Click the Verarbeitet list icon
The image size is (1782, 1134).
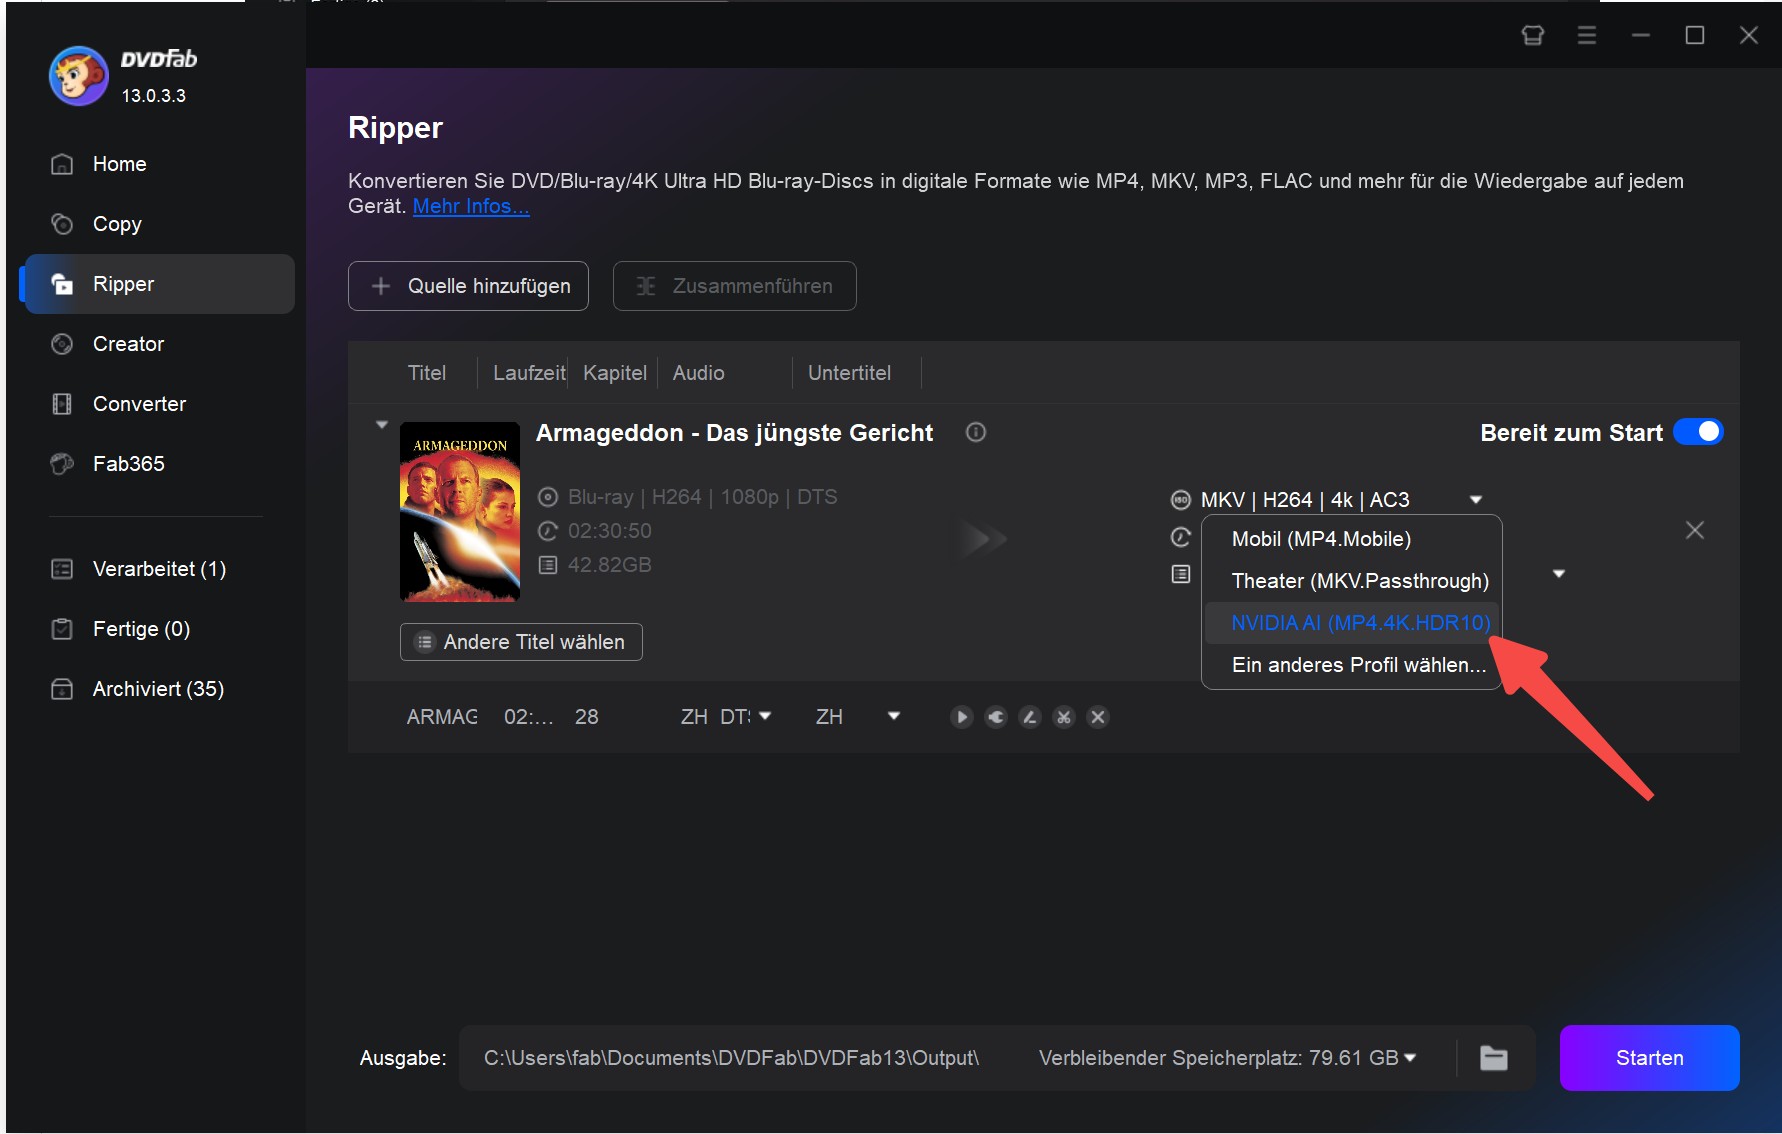tap(62, 569)
